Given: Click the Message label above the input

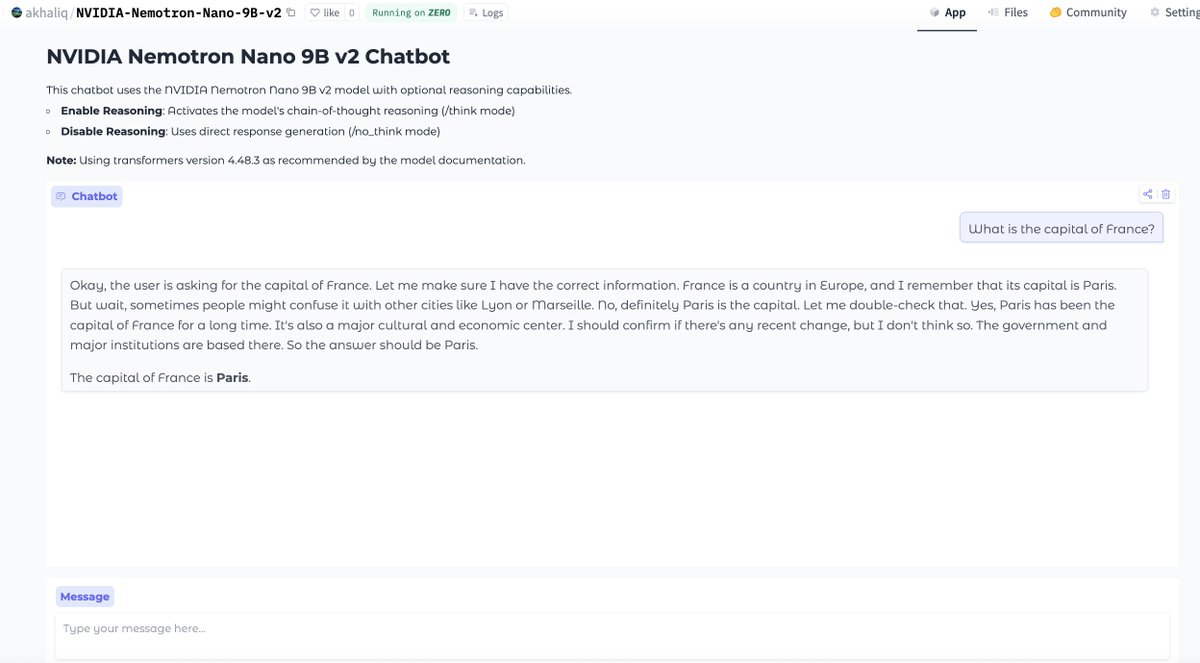Looking at the screenshot, I should click(85, 597).
